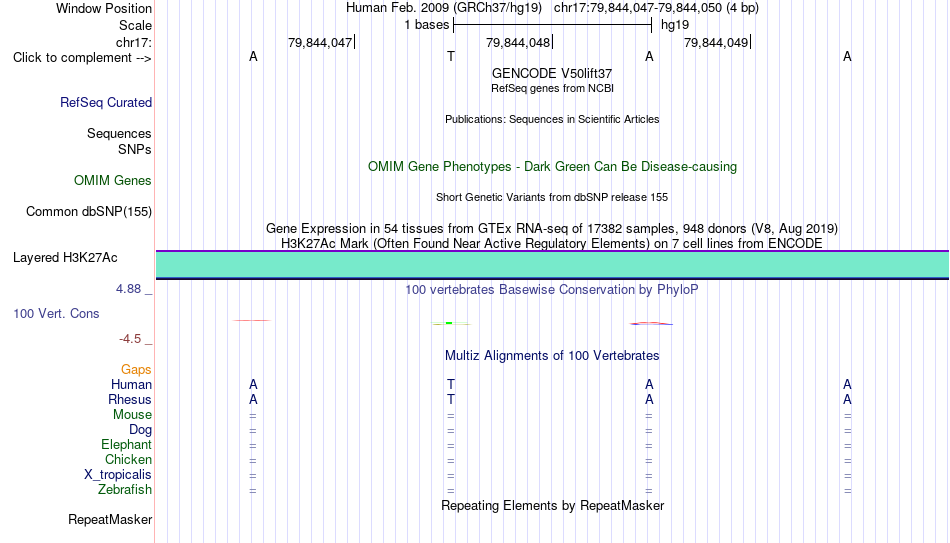
Task: Click the T base in the Human row
Action: coord(451,384)
